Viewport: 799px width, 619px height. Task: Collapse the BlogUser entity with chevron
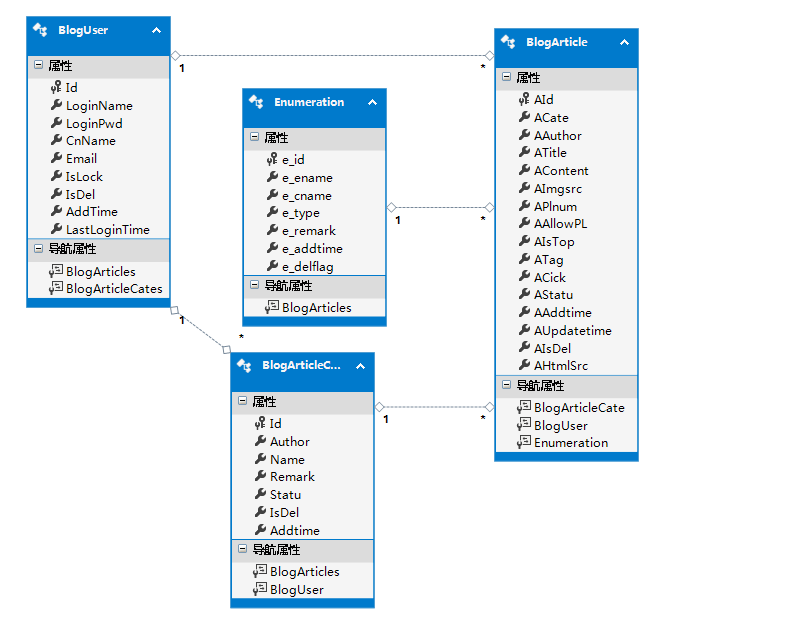point(156,31)
